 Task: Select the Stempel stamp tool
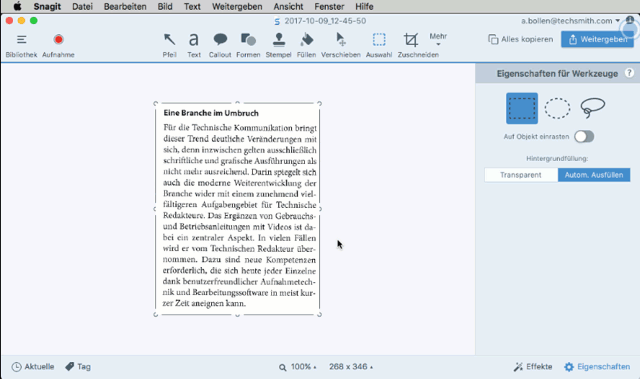click(x=278, y=45)
